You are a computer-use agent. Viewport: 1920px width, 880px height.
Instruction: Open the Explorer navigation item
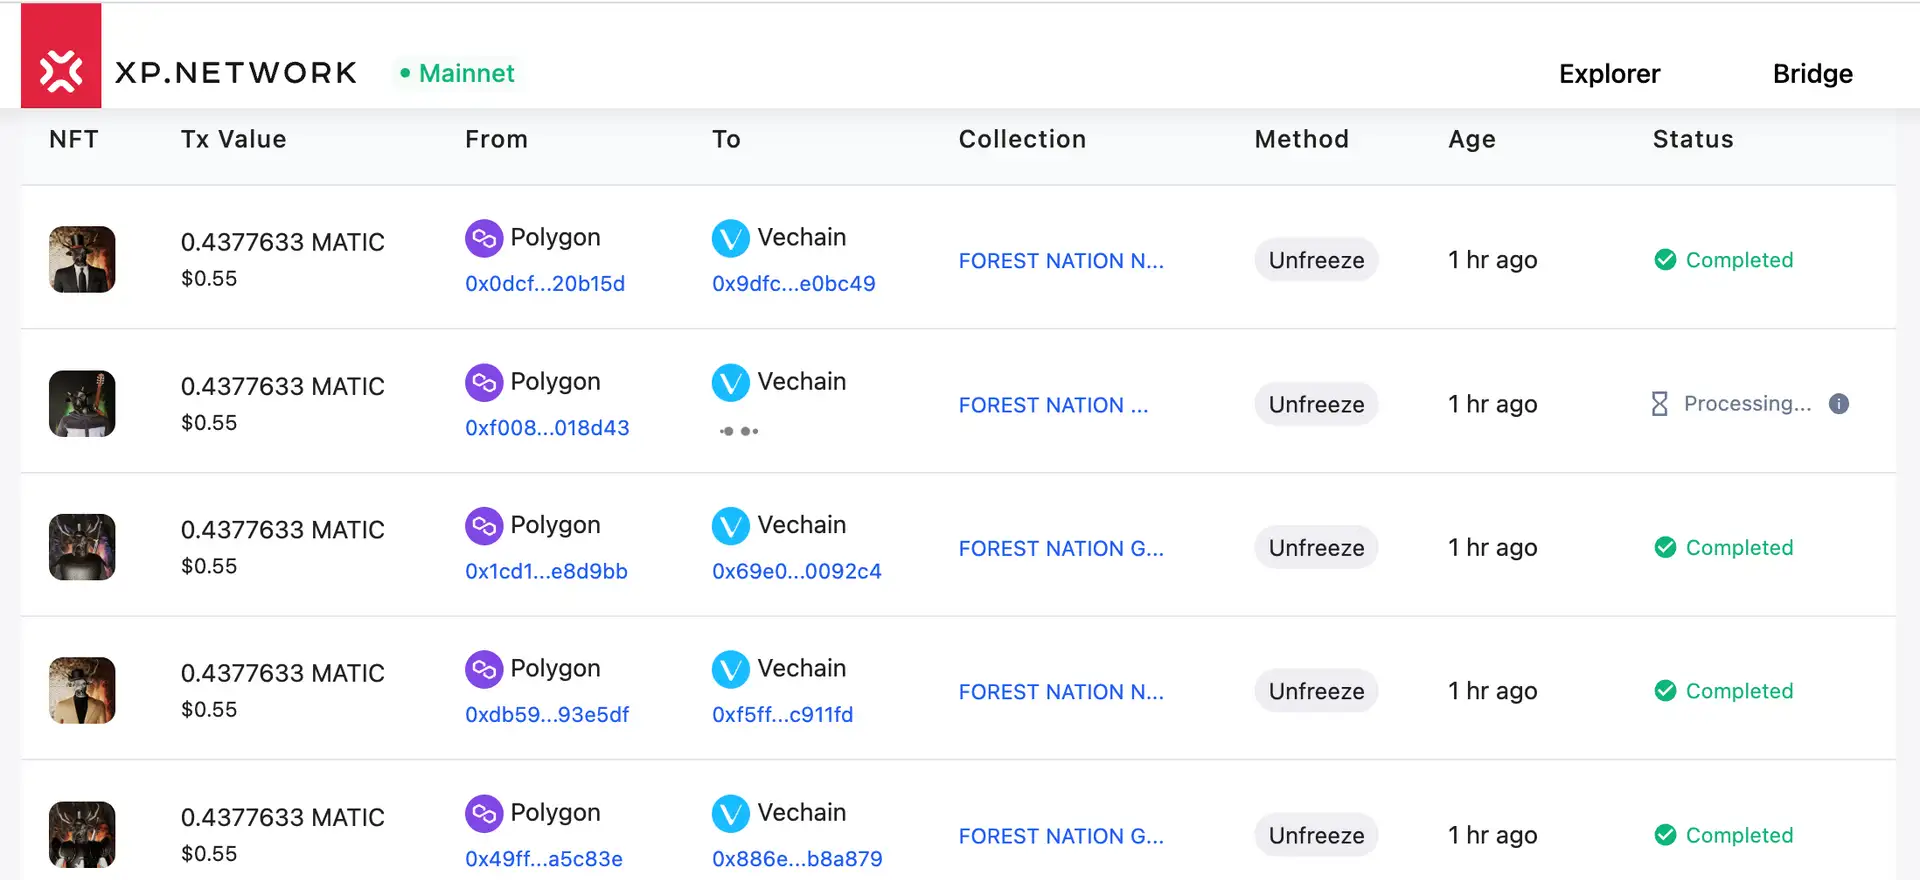[1609, 74]
